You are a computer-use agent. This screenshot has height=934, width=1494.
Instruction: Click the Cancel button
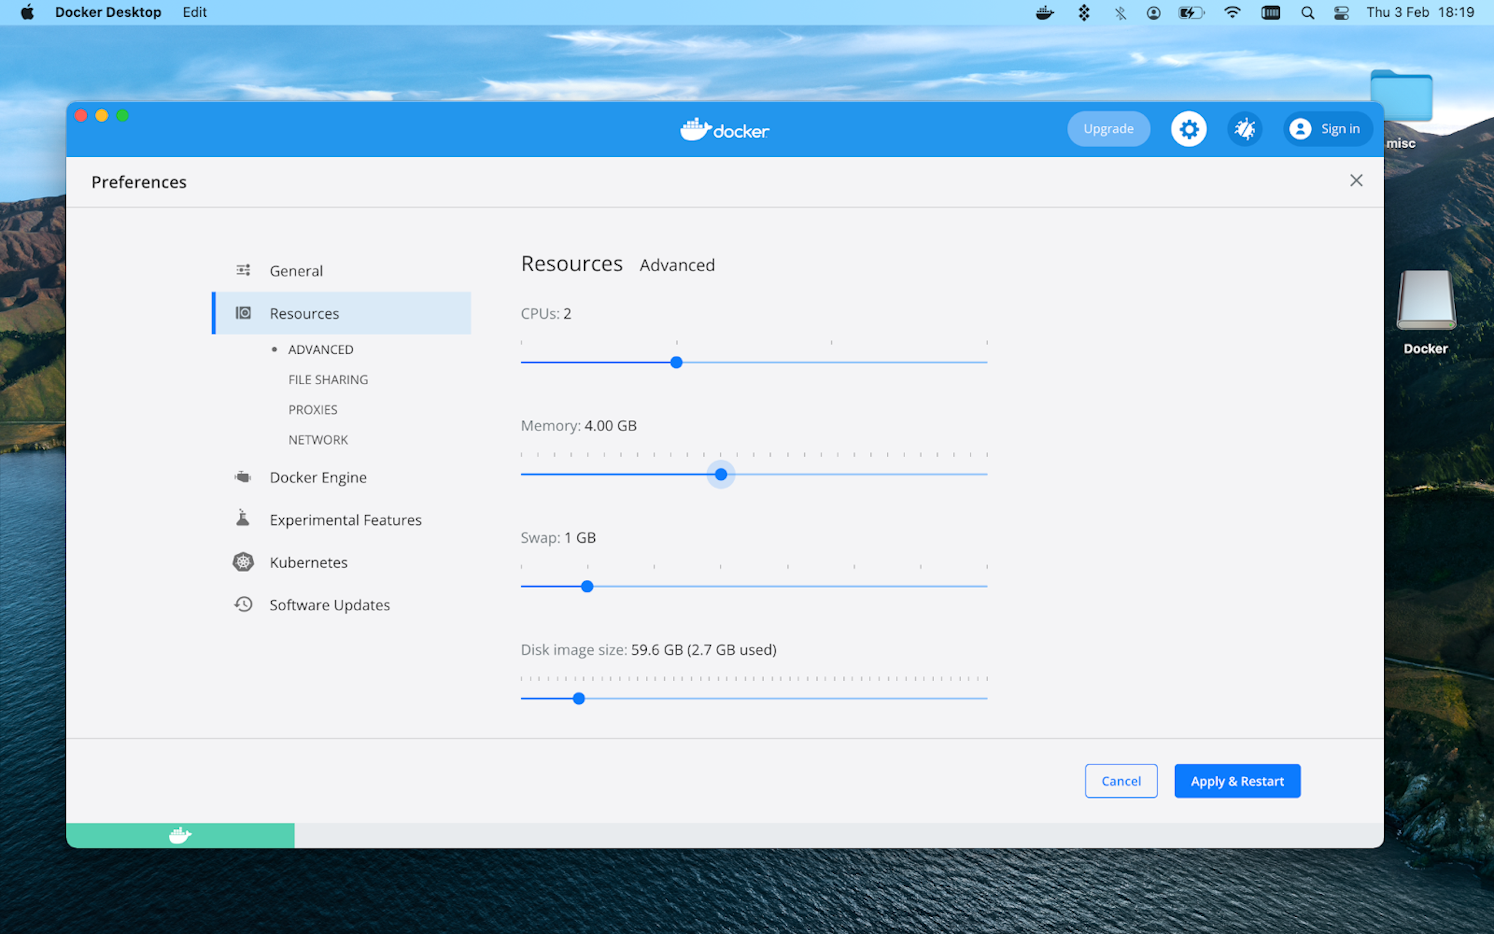click(x=1121, y=780)
